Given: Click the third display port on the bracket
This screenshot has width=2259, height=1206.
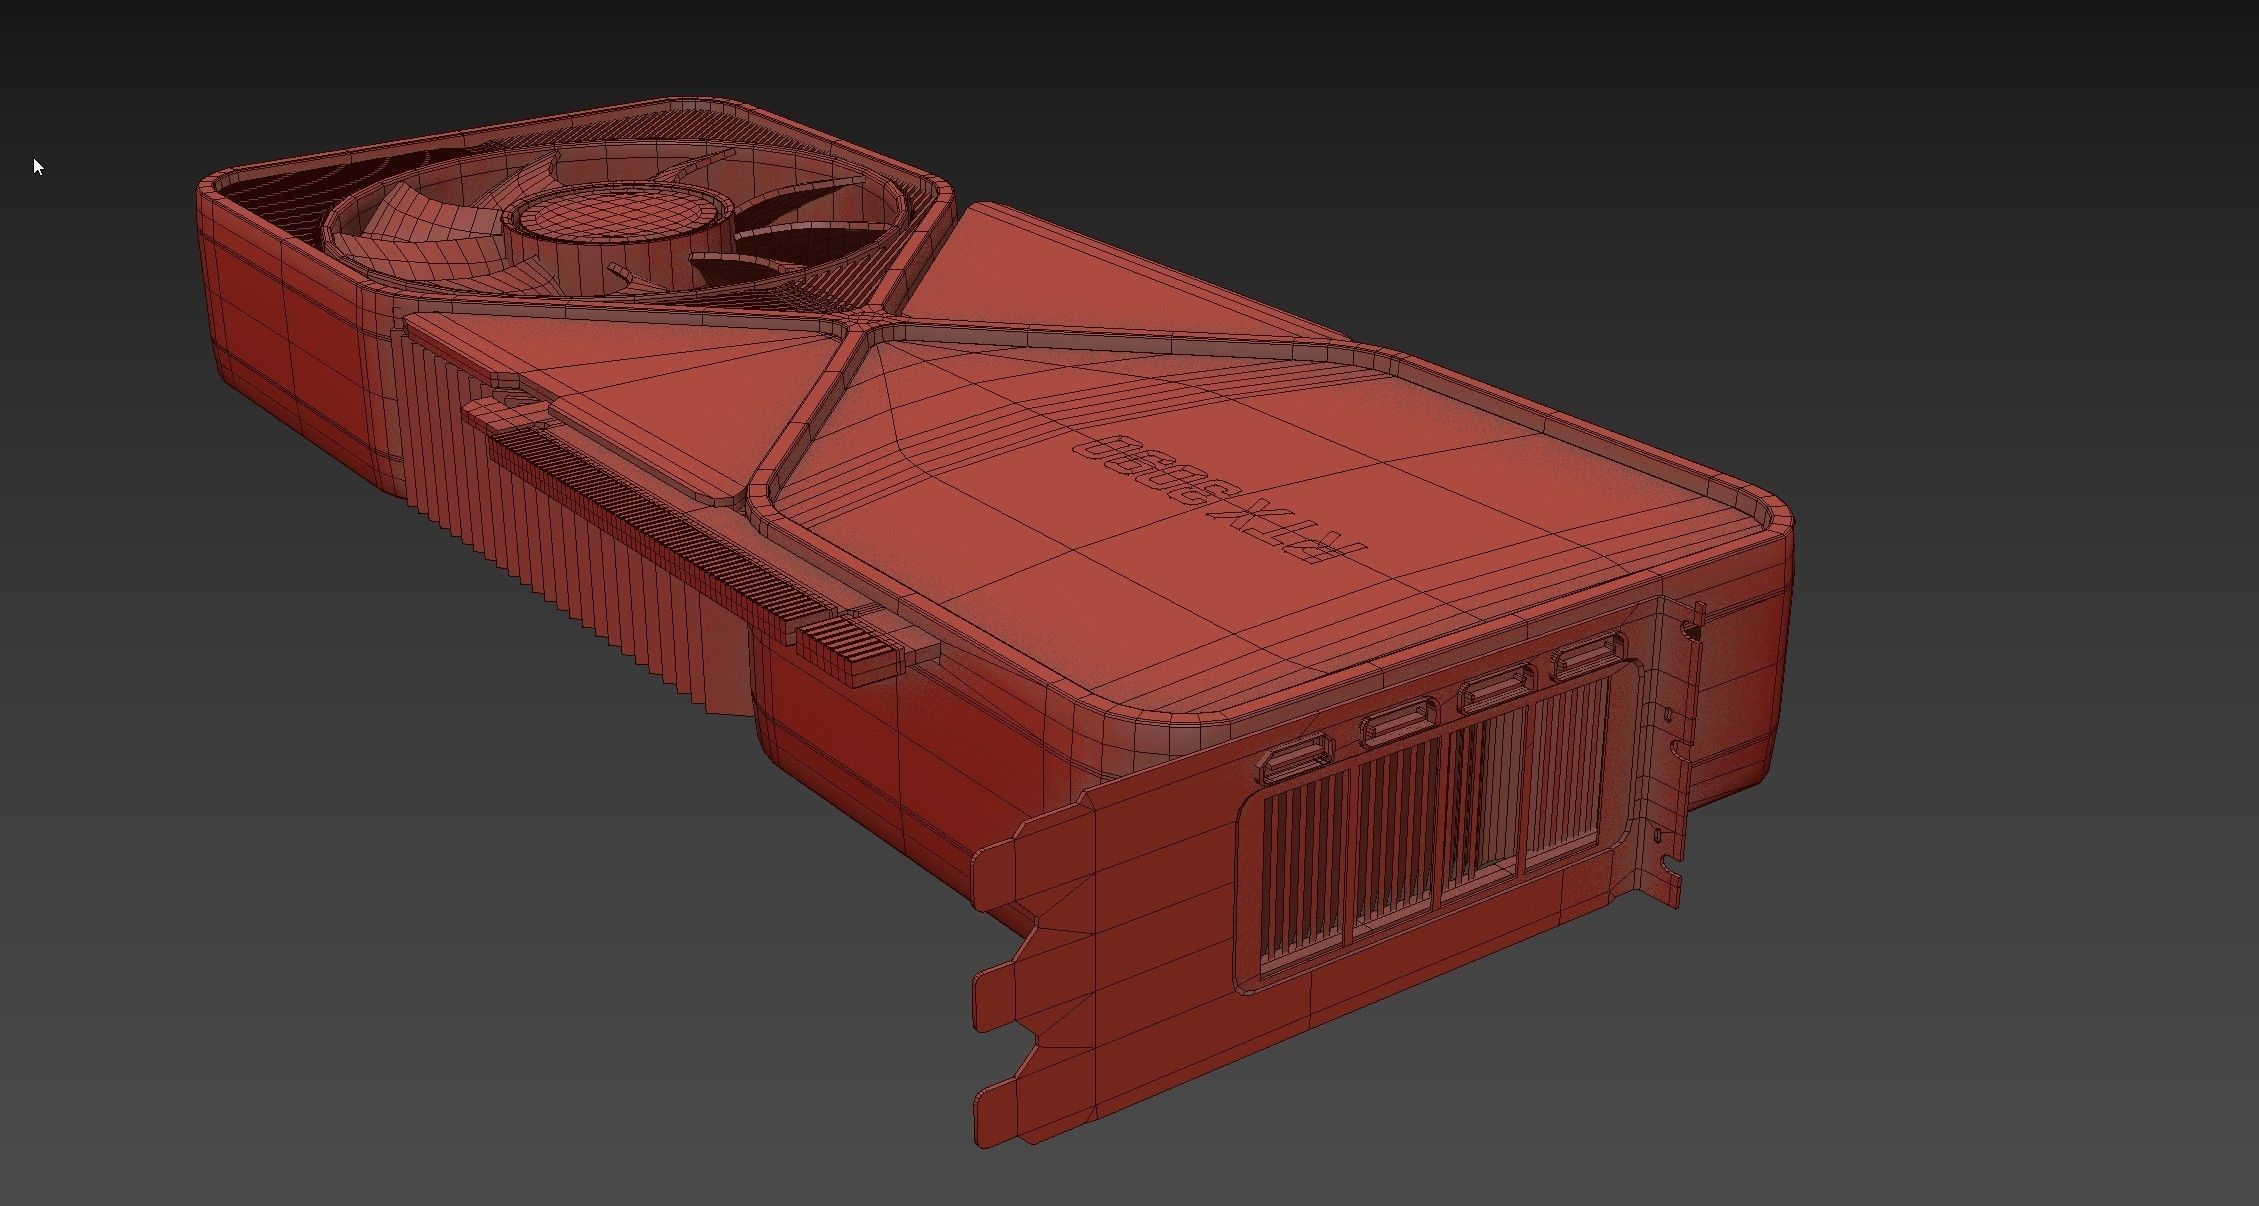Looking at the screenshot, I should pyautogui.click(x=1495, y=691).
